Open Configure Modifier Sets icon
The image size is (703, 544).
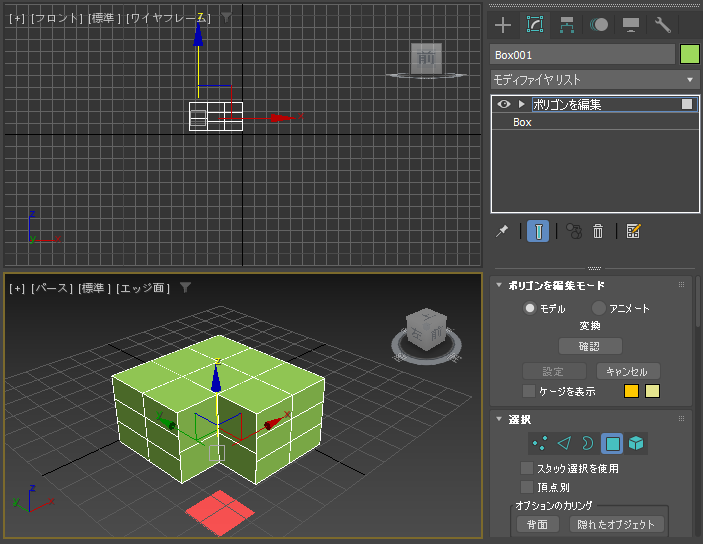click(633, 231)
